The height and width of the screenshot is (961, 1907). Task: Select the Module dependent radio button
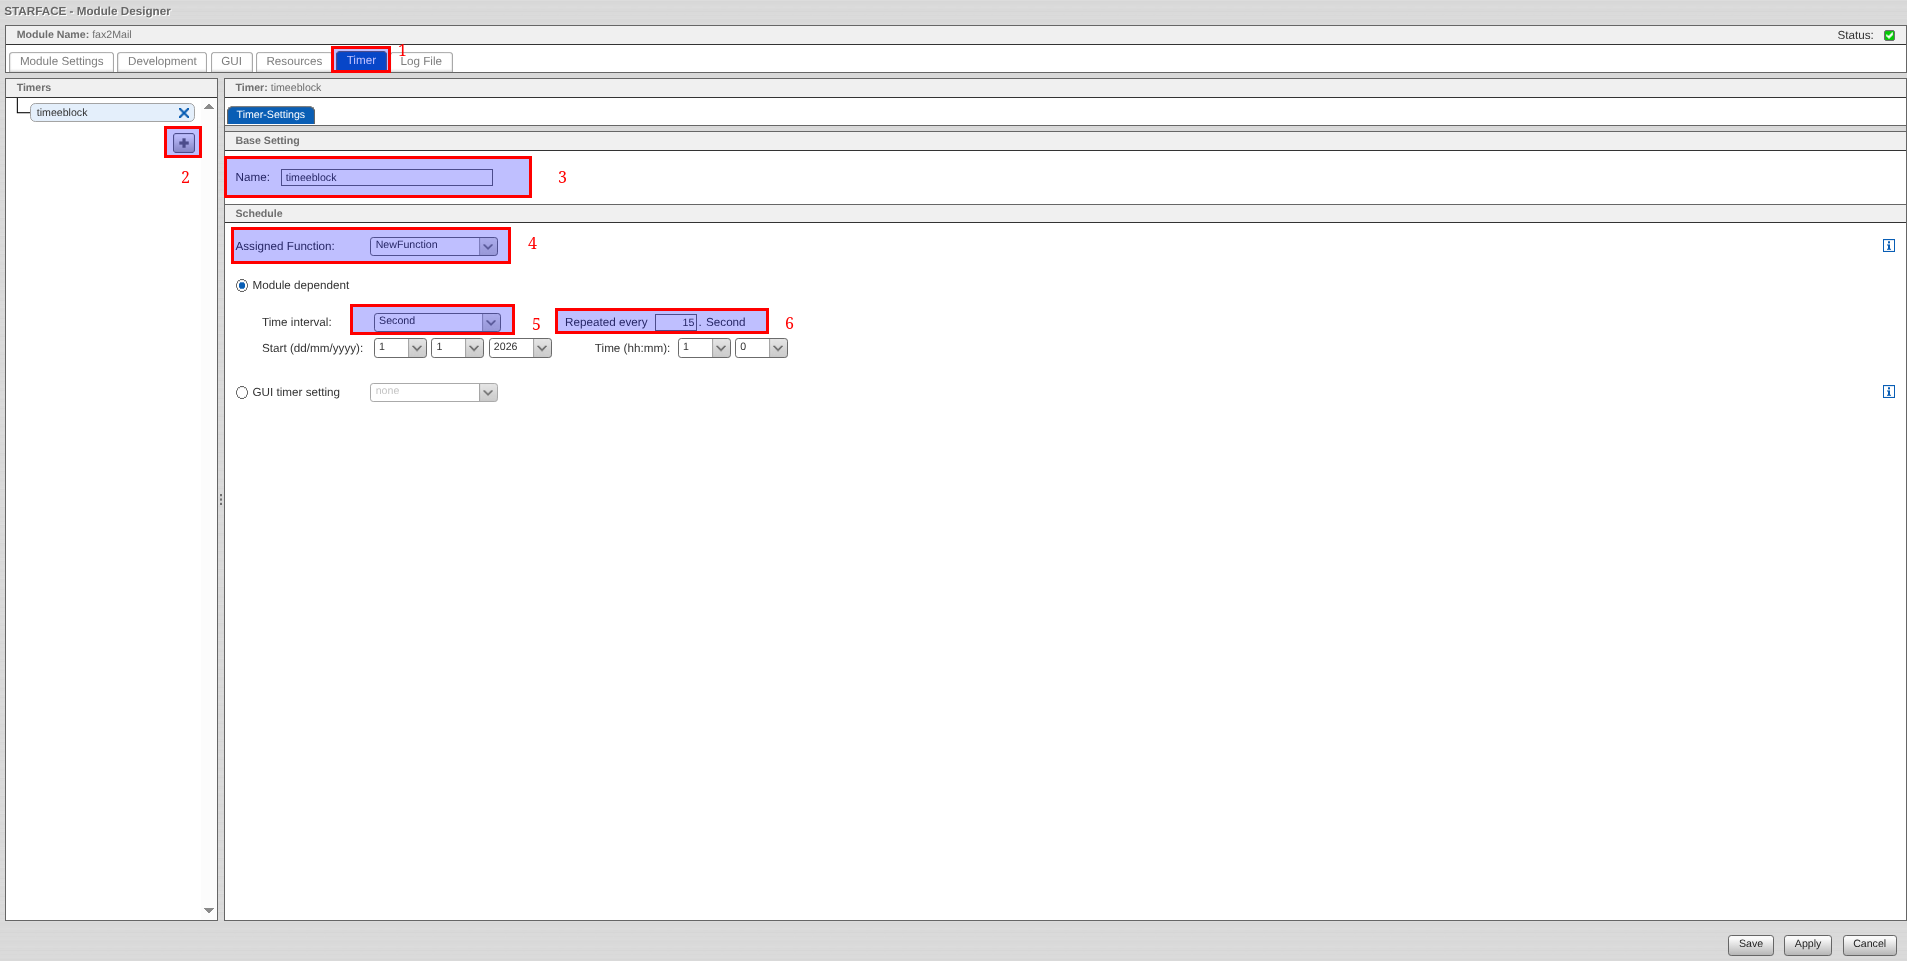242,286
